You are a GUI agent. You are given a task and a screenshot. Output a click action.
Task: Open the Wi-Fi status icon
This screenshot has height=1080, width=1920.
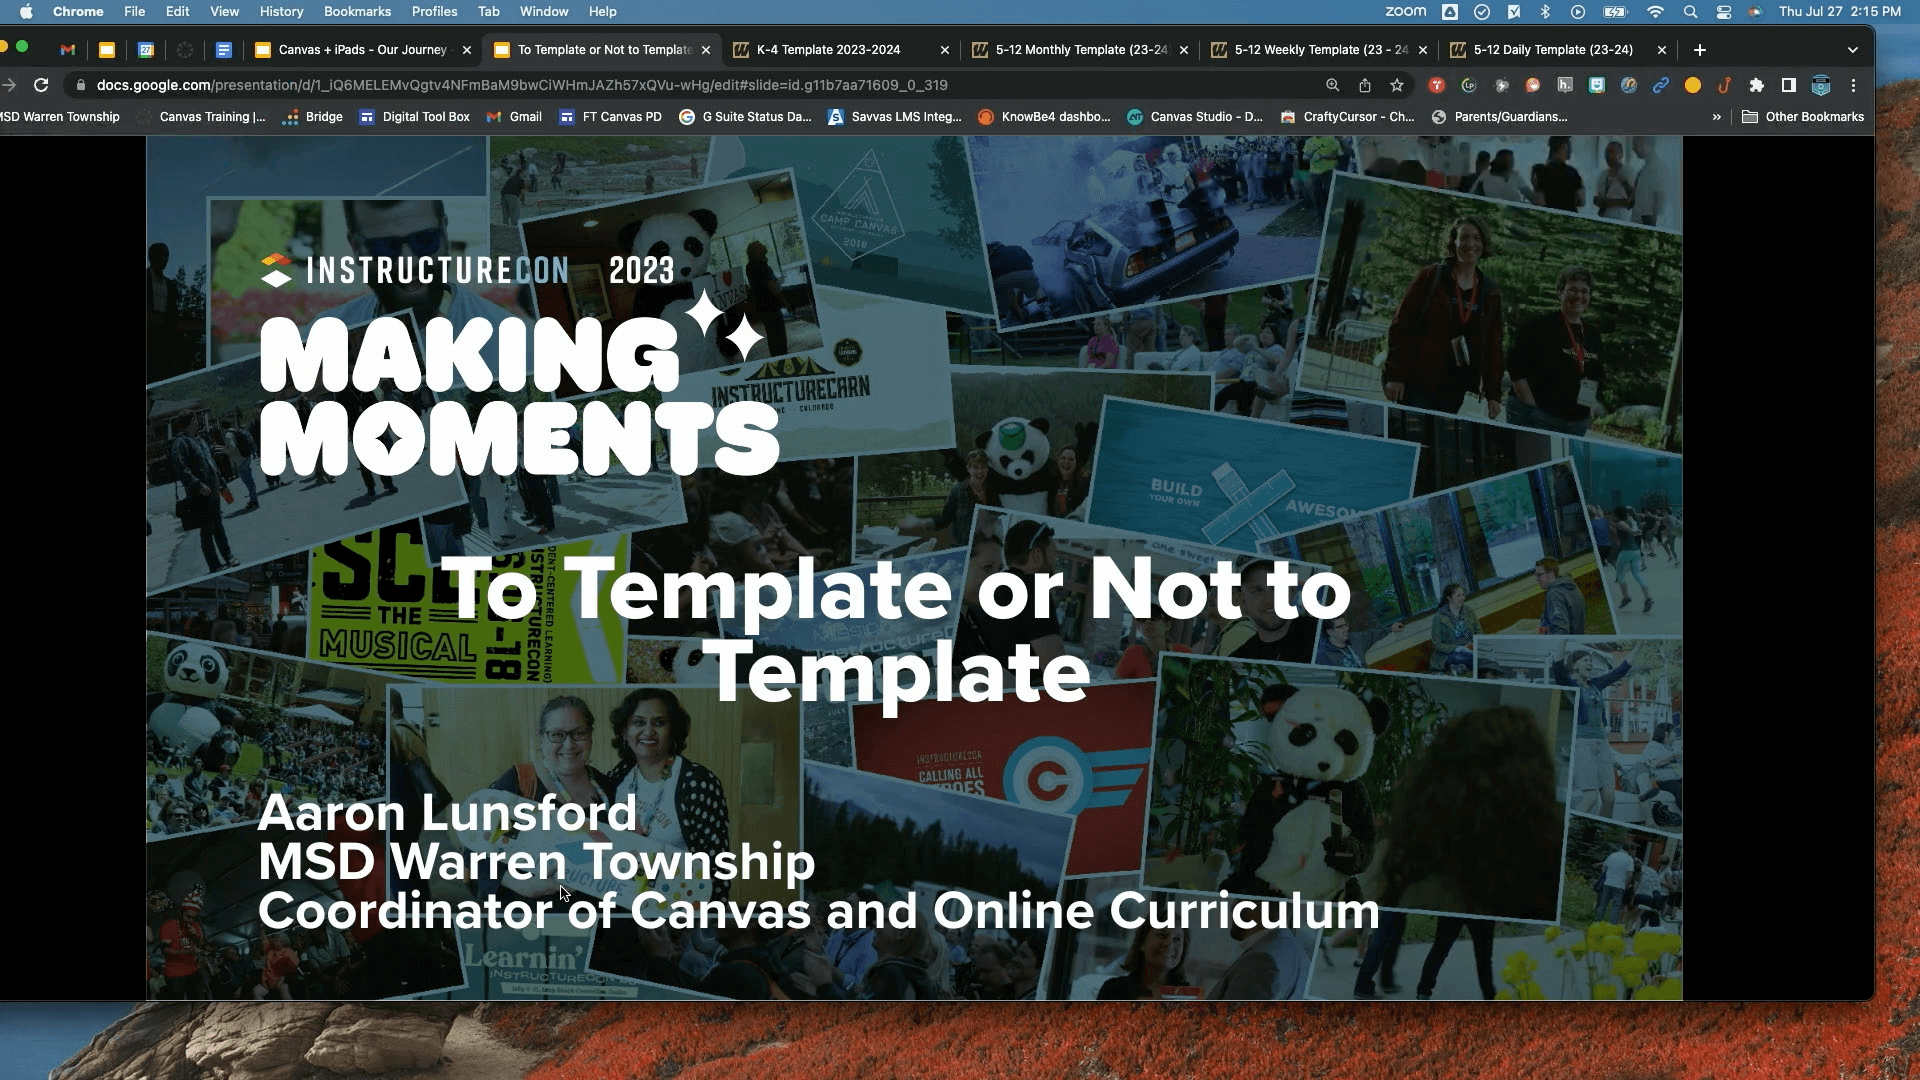coord(1655,12)
